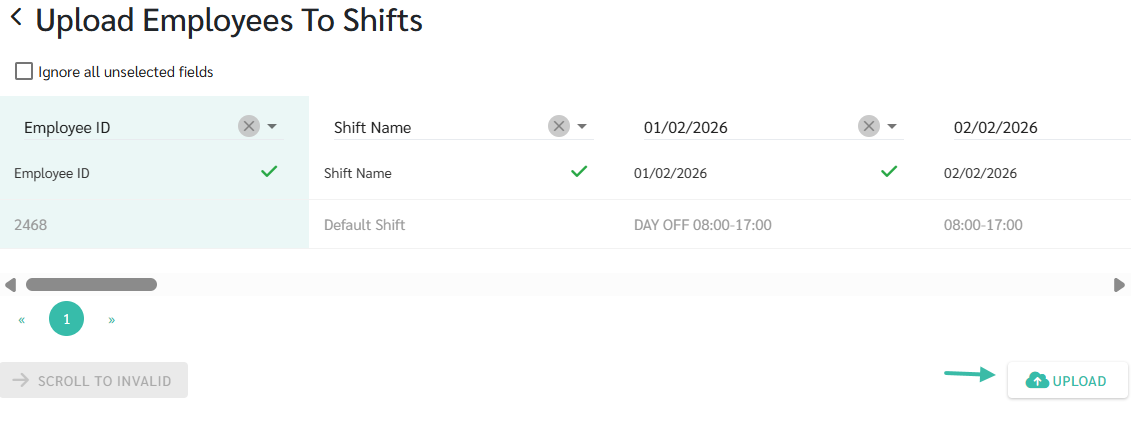
Task: Expand the 01/02/2026 column dropdown
Action: point(892,127)
